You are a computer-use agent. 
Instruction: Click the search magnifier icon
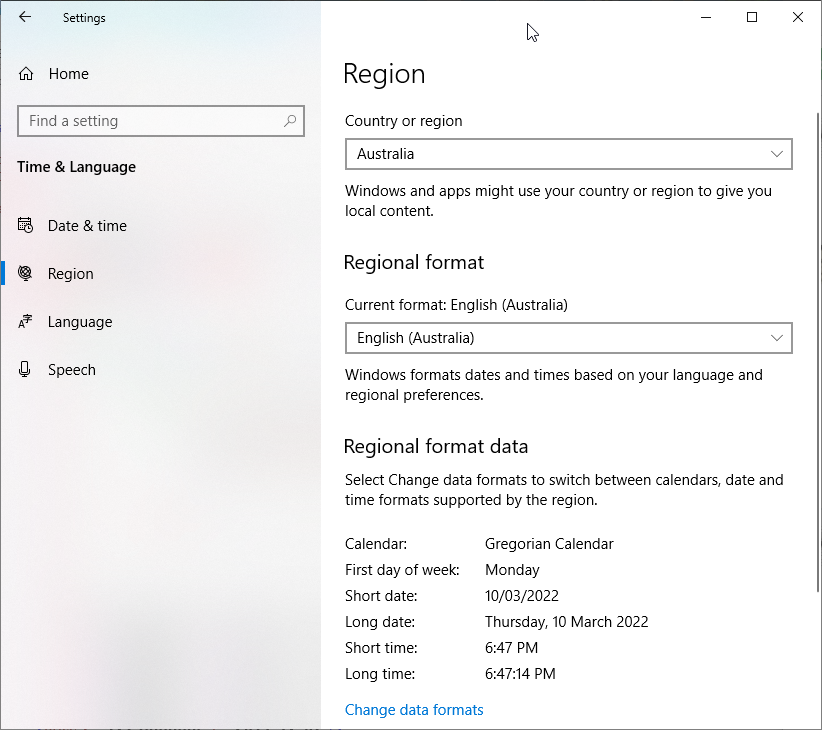pyautogui.click(x=290, y=121)
